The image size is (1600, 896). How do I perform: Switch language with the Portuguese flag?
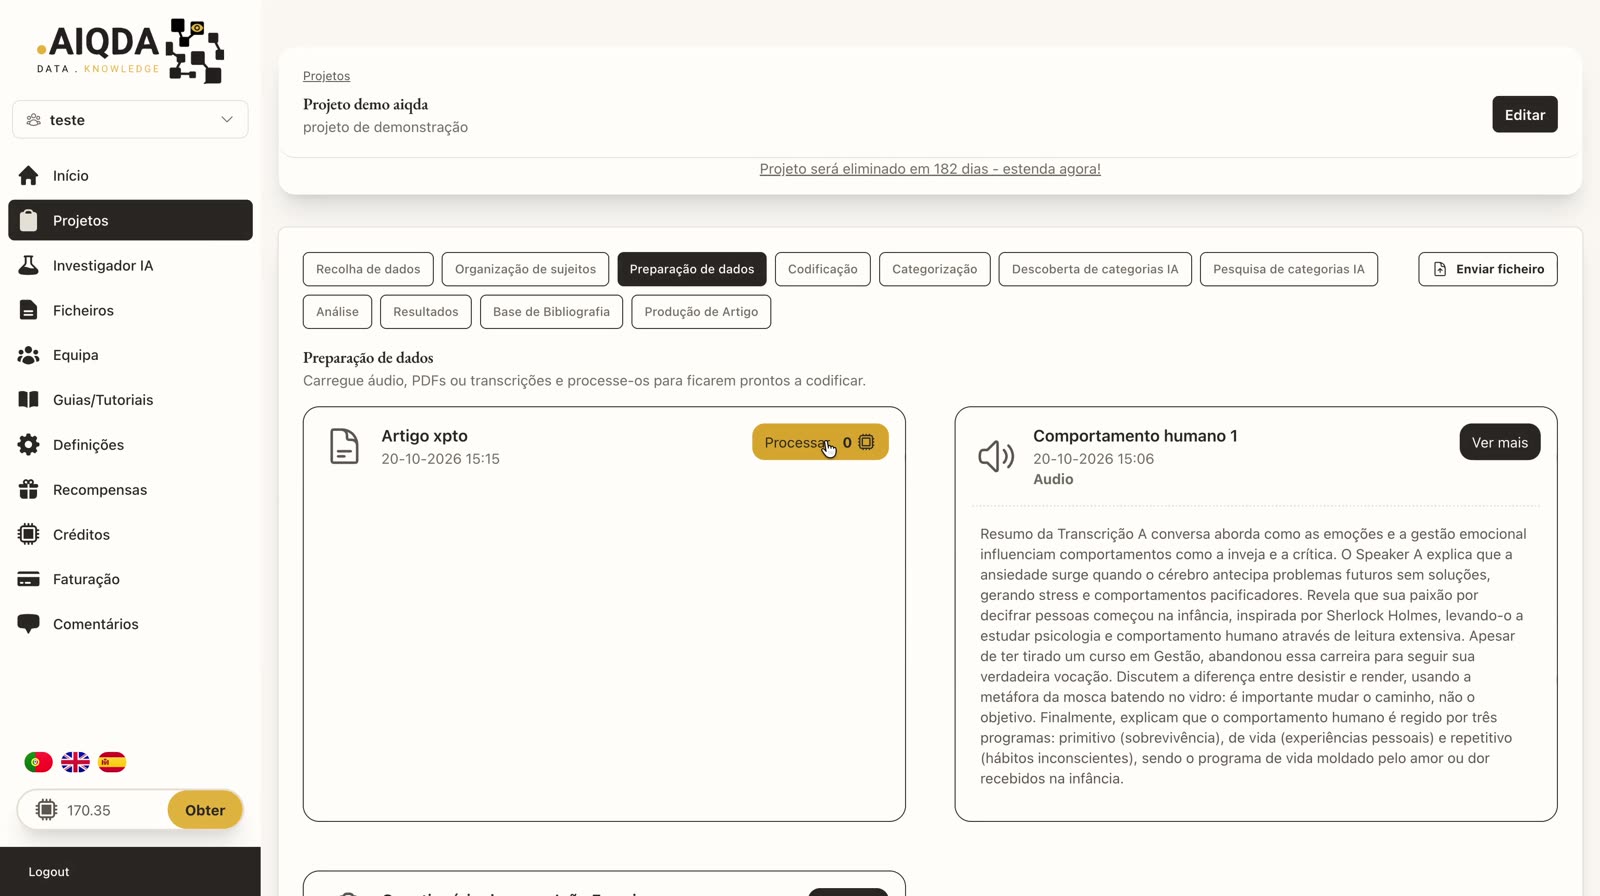38,762
